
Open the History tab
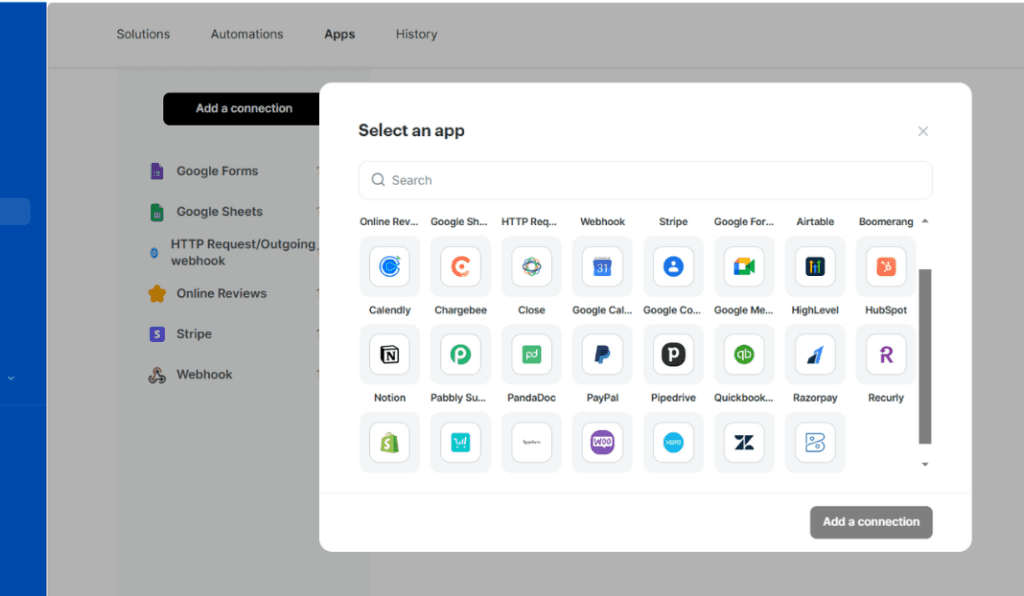[x=416, y=34]
